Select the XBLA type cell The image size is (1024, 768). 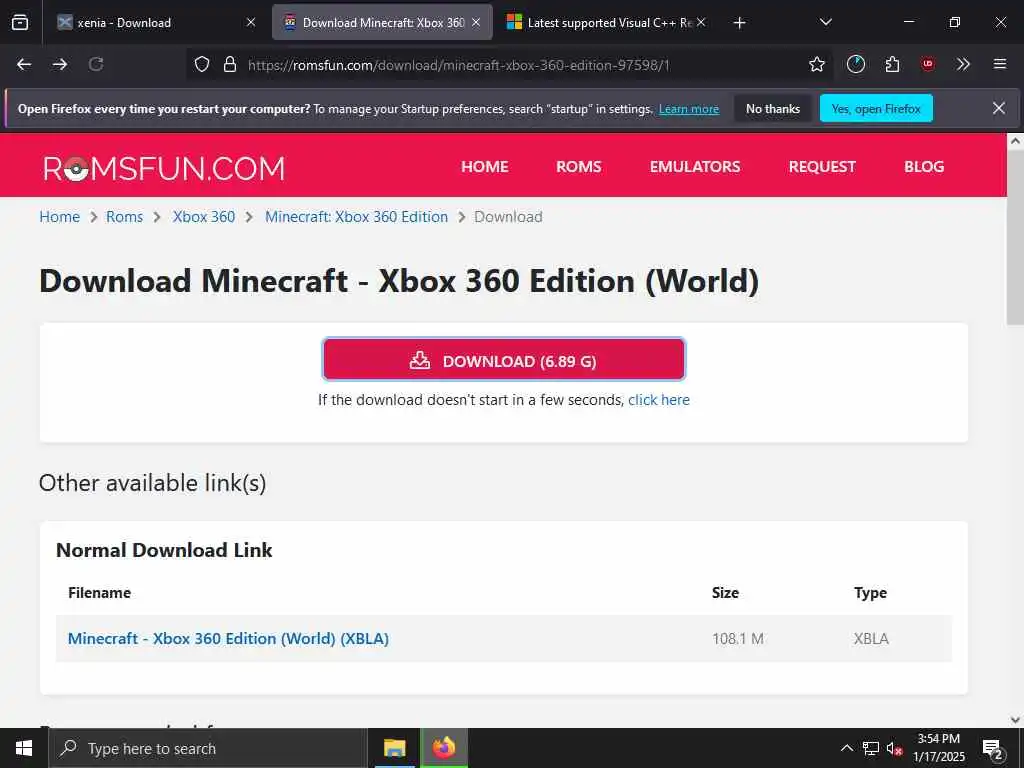871,639
